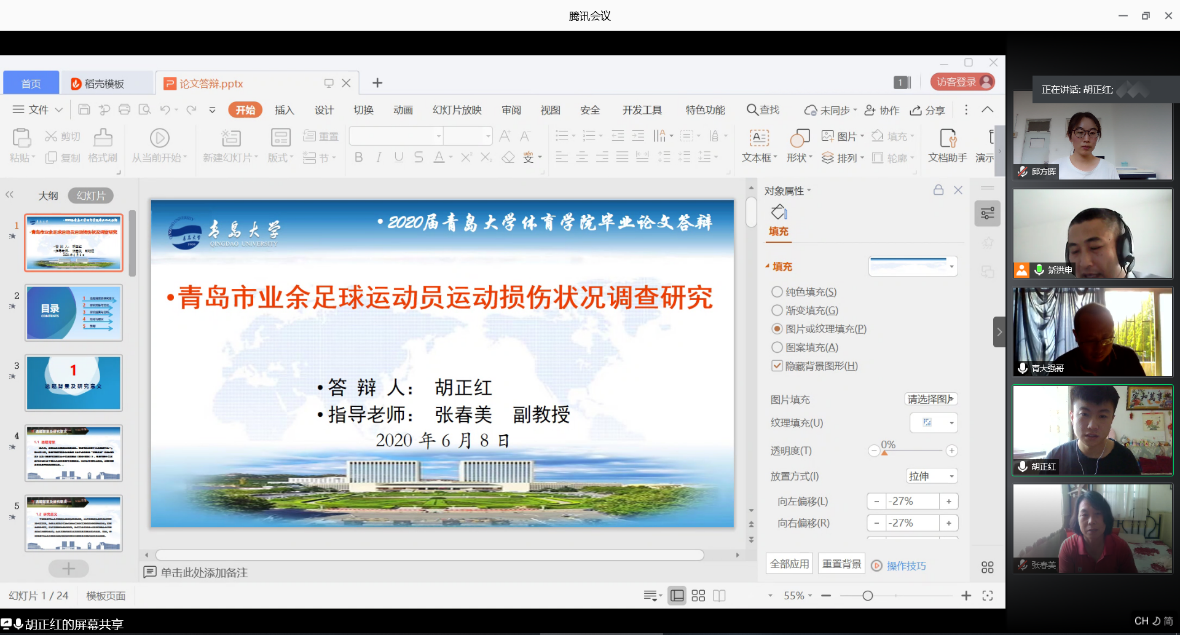Switch to slide sorter view in status bar

coord(699,596)
